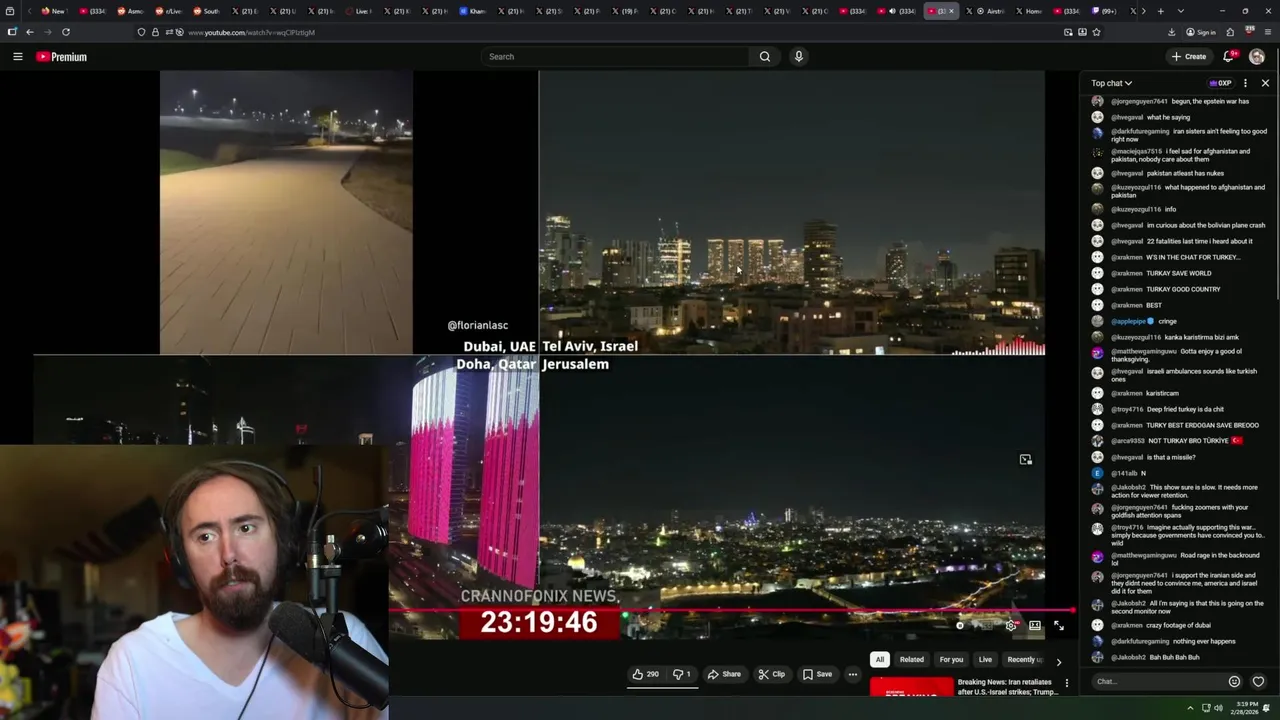Toggle the 0XP badge in chat header
Screen dimensions: 1280x720
1220,83
